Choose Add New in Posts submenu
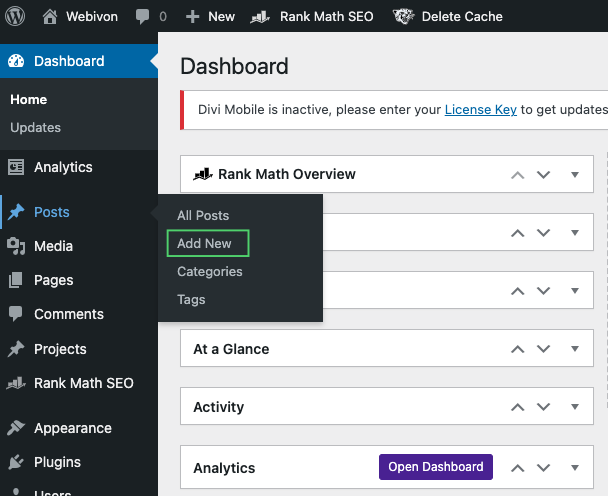 click(x=204, y=243)
